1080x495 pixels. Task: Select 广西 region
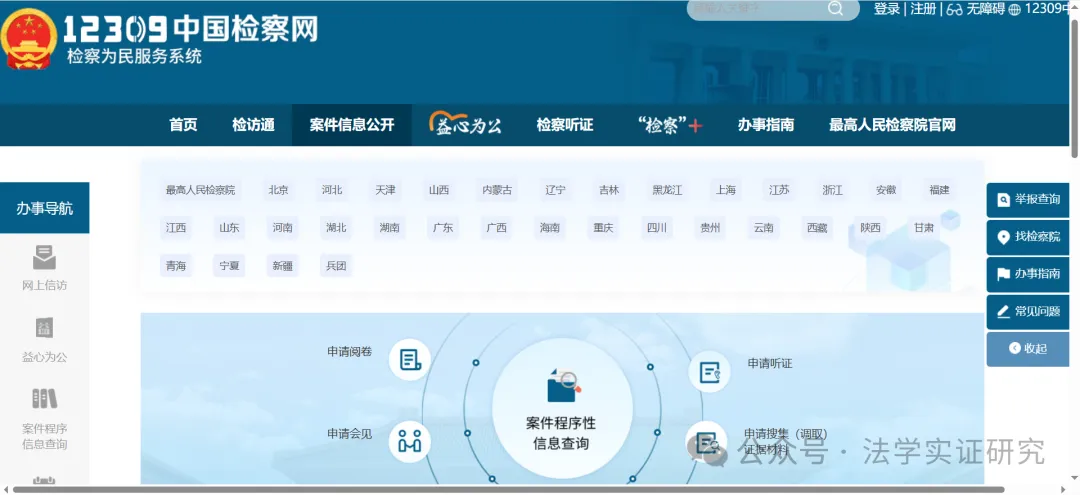coord(497,228)
